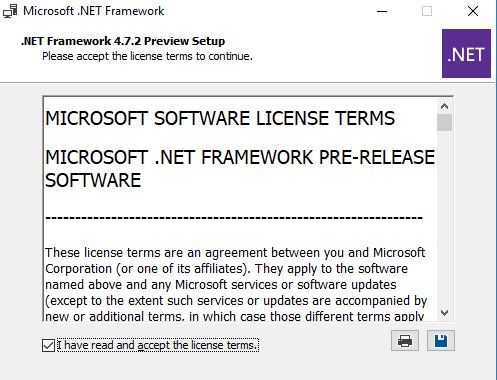Toggle via 'I have read and accept' label

[158, 345]
